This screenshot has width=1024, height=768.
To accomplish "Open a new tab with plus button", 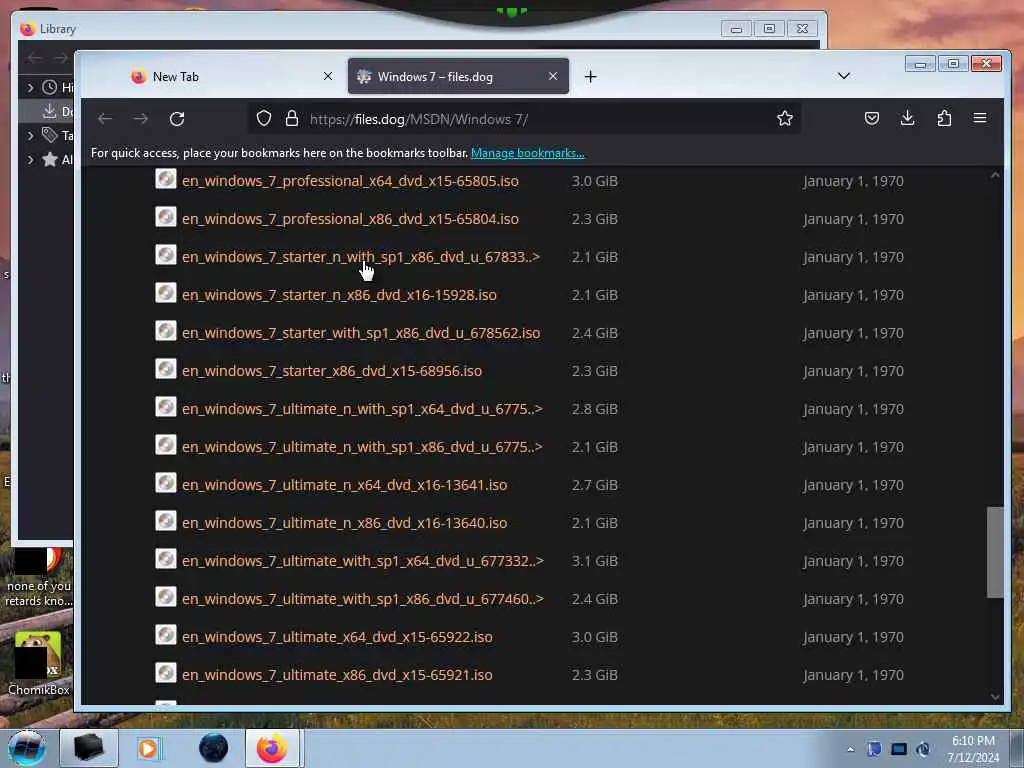I will [x=590, y=76].
